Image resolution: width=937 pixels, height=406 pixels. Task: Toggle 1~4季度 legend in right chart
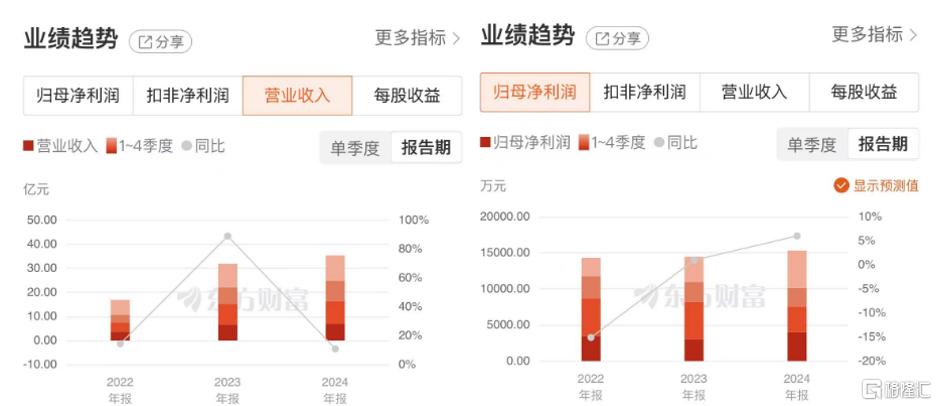tap(612, 142)
